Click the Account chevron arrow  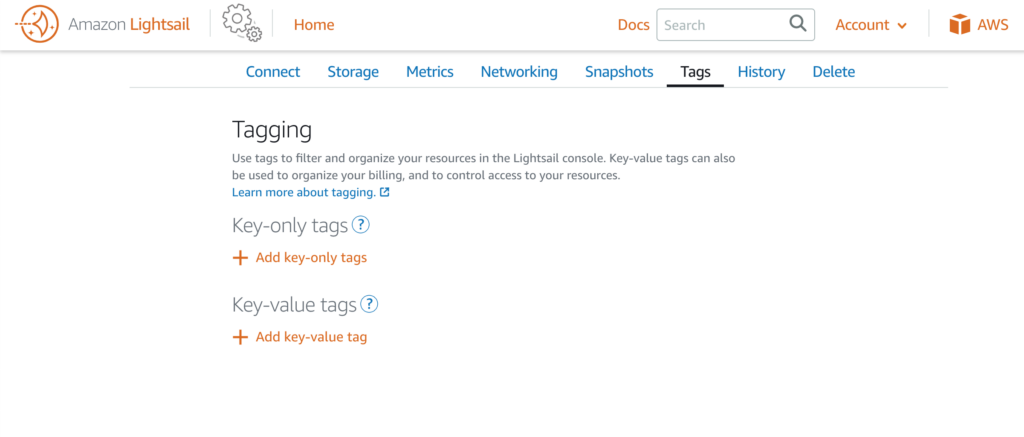pyautogui.click(x=902, y=26)
